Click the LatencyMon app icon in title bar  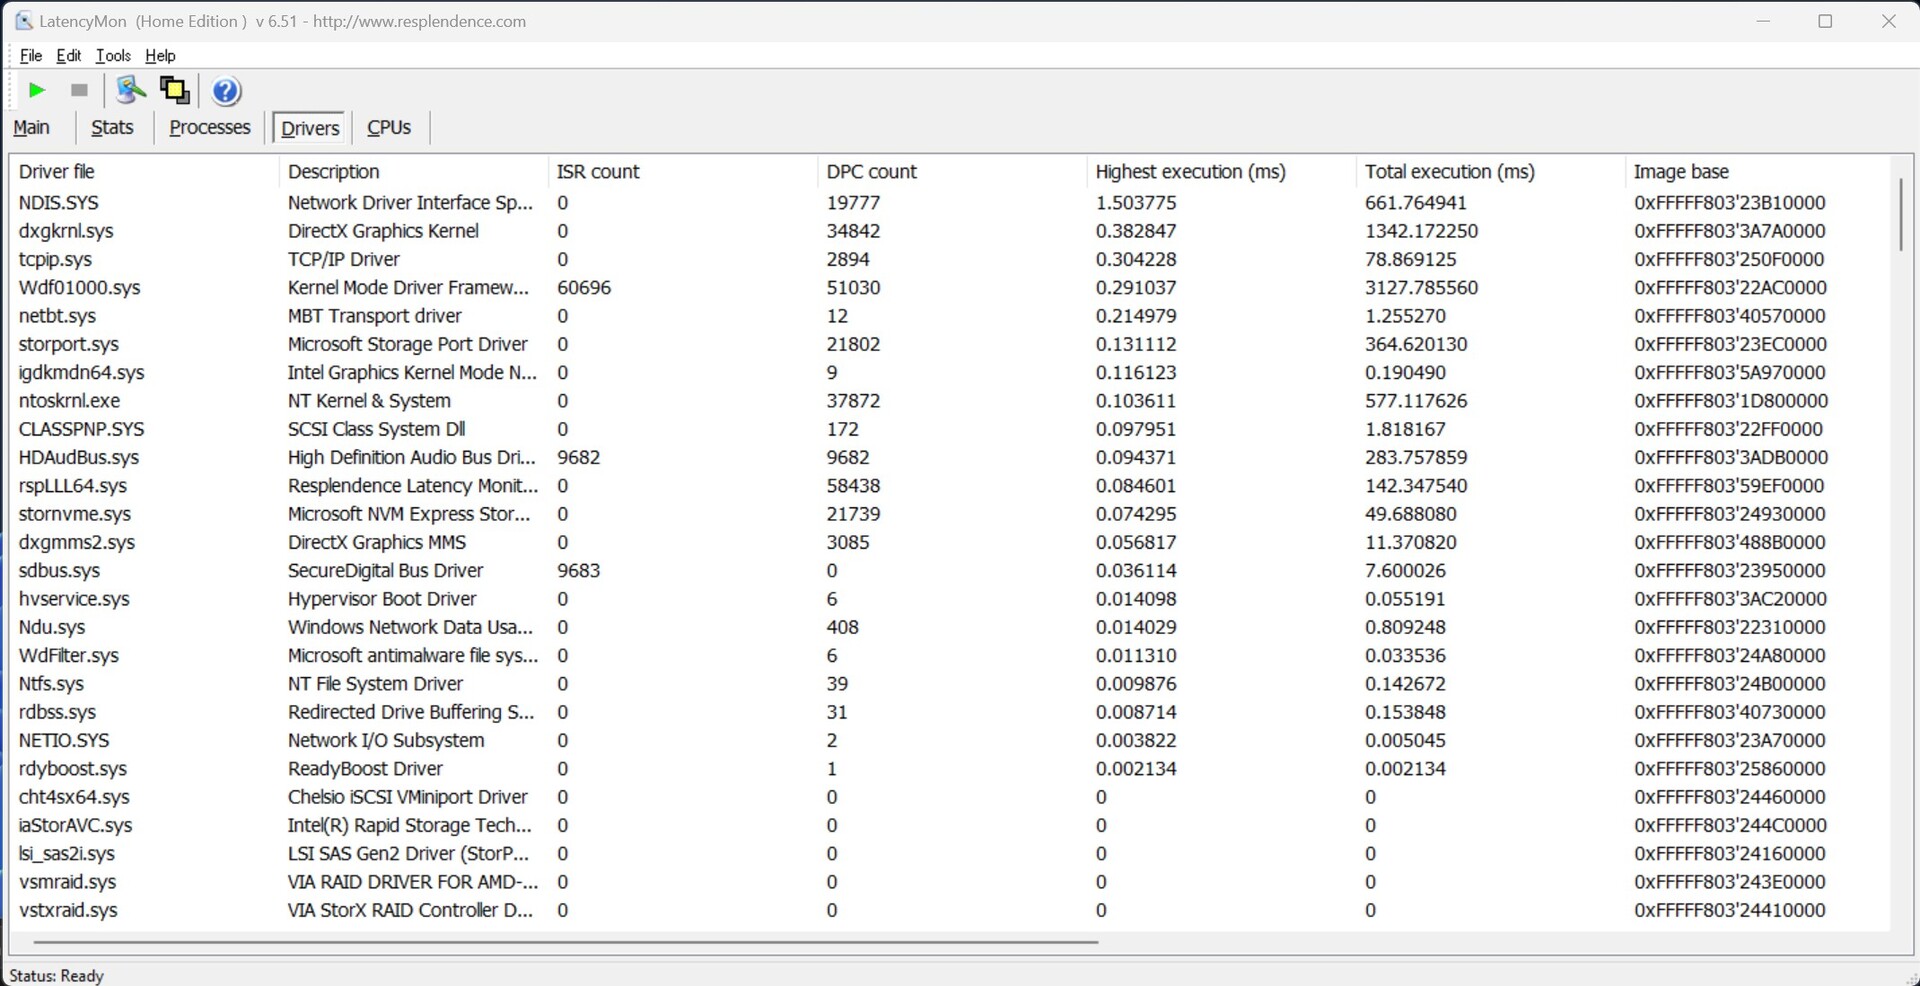click(23, 21)
